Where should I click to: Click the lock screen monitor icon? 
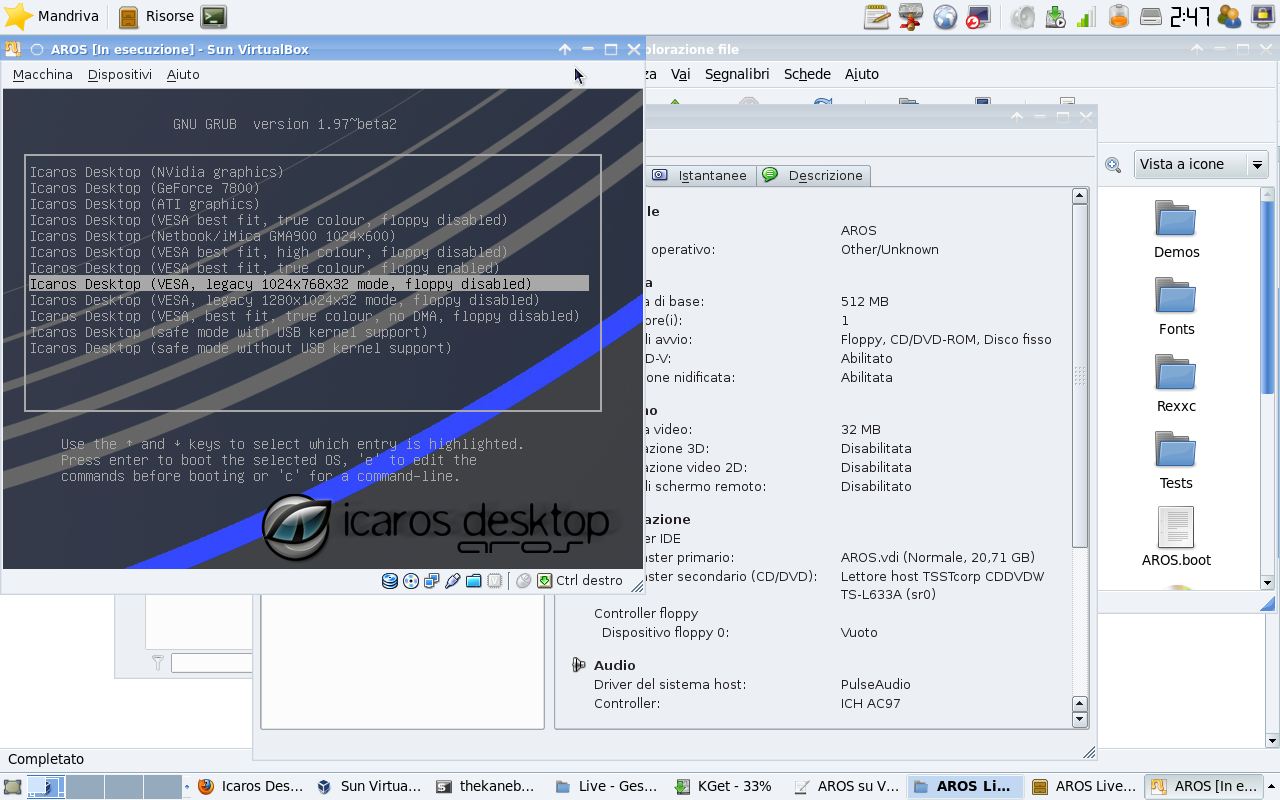click(1262, 16)
